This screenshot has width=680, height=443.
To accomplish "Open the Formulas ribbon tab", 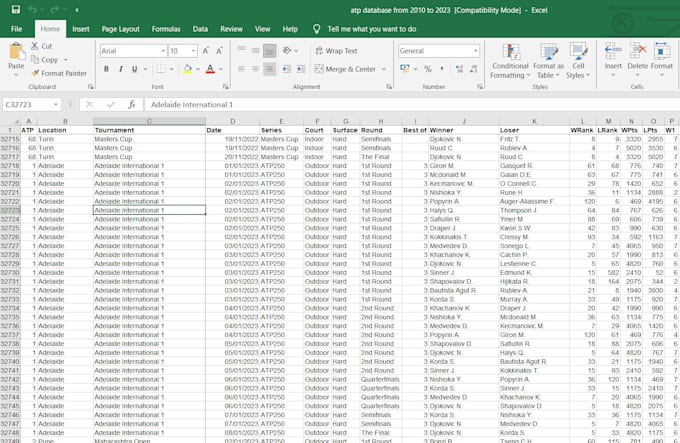I will [166, 29].
